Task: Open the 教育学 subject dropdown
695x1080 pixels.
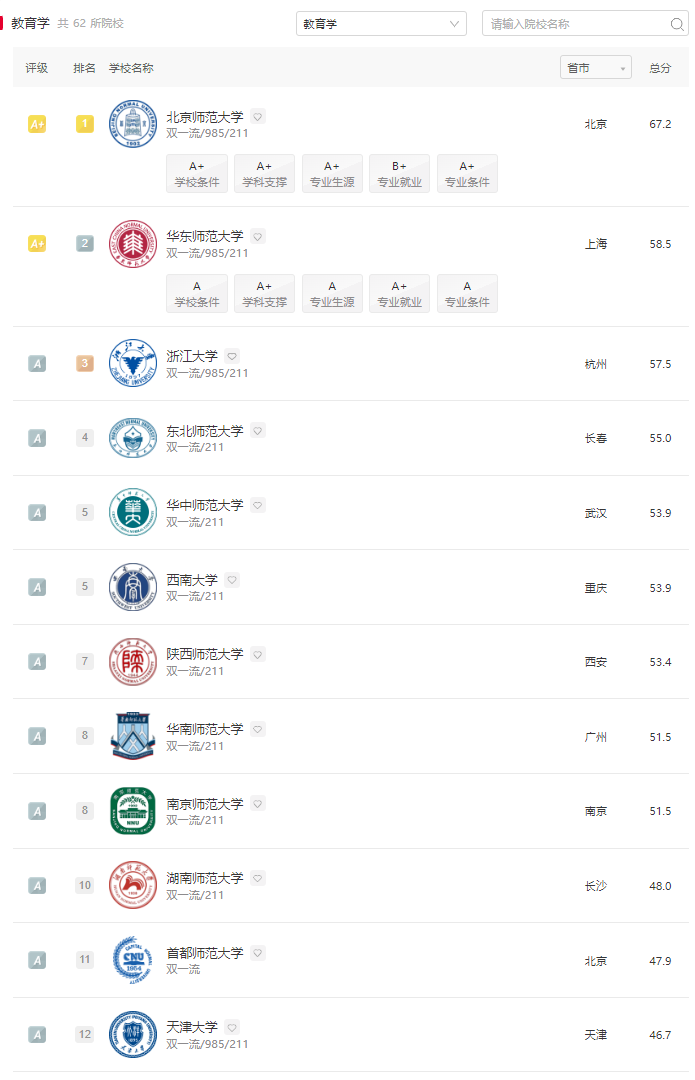Action: [x=380, y=23]
